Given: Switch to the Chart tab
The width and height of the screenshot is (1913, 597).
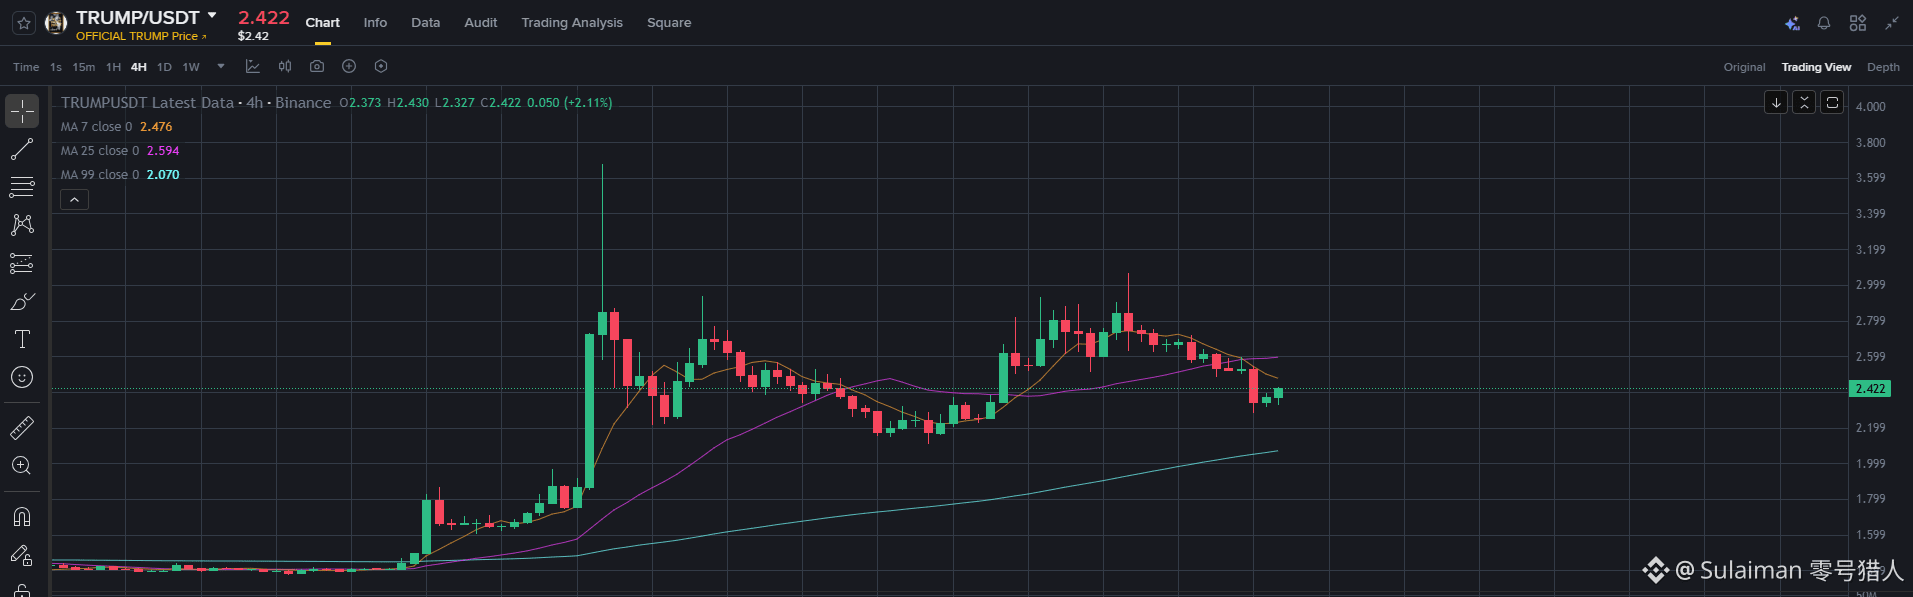Looking at the screenshot, I should [322, 22].
